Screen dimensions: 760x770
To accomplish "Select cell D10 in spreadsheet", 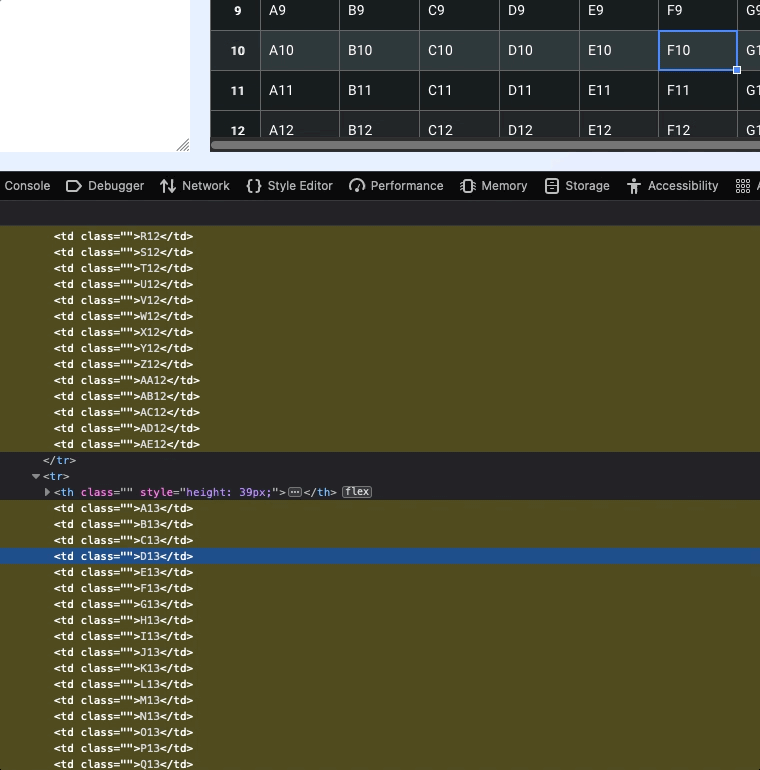I will pyautogui.click(x=540, y=51).
